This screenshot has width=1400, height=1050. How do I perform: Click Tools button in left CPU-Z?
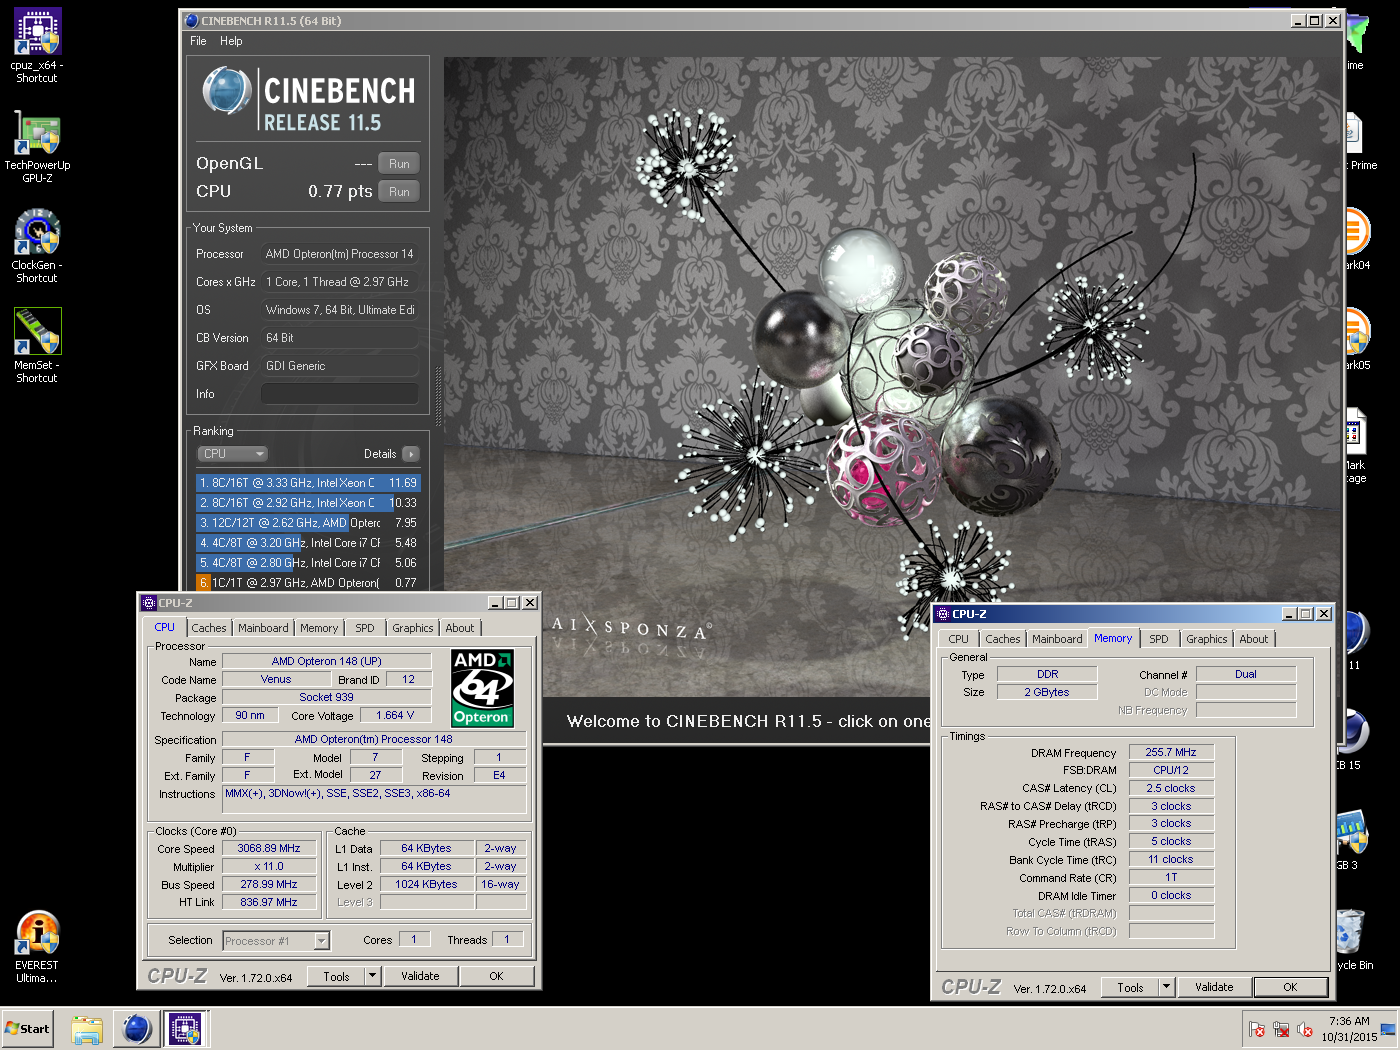click(337, 976)
